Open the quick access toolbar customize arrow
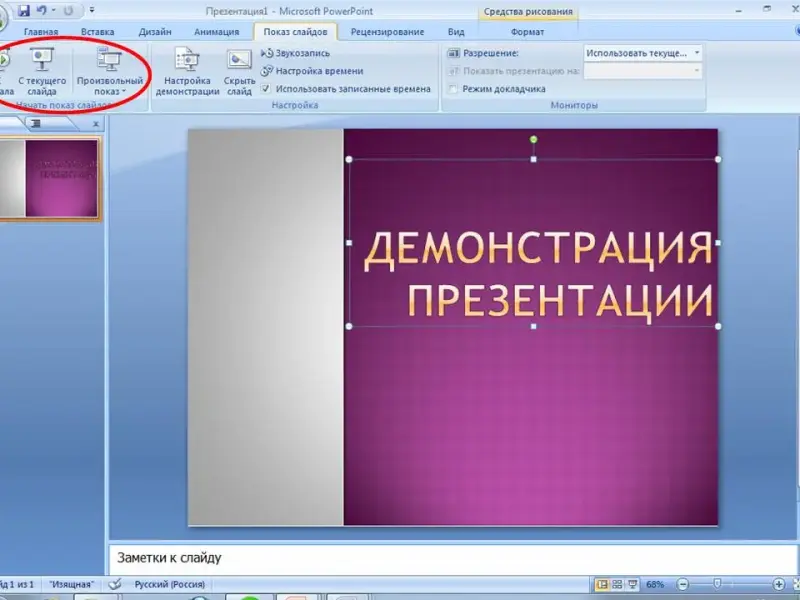 pos(92,11)
